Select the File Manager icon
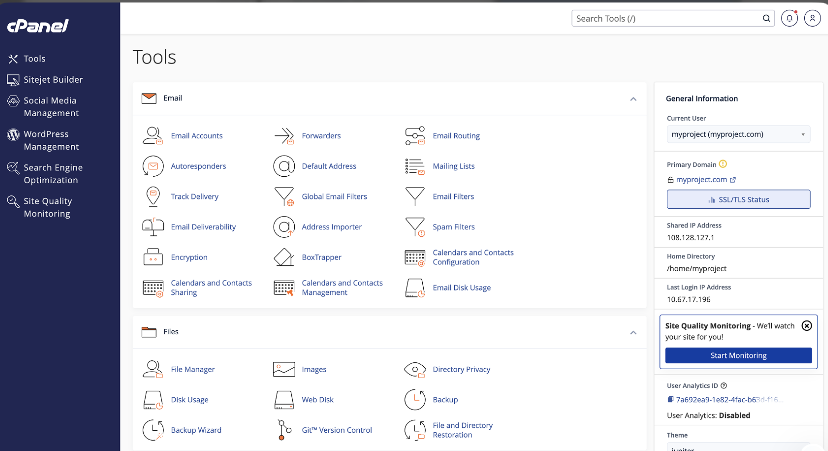The width and height of the screenshot is (828, 451). click(x=153, y=369)
